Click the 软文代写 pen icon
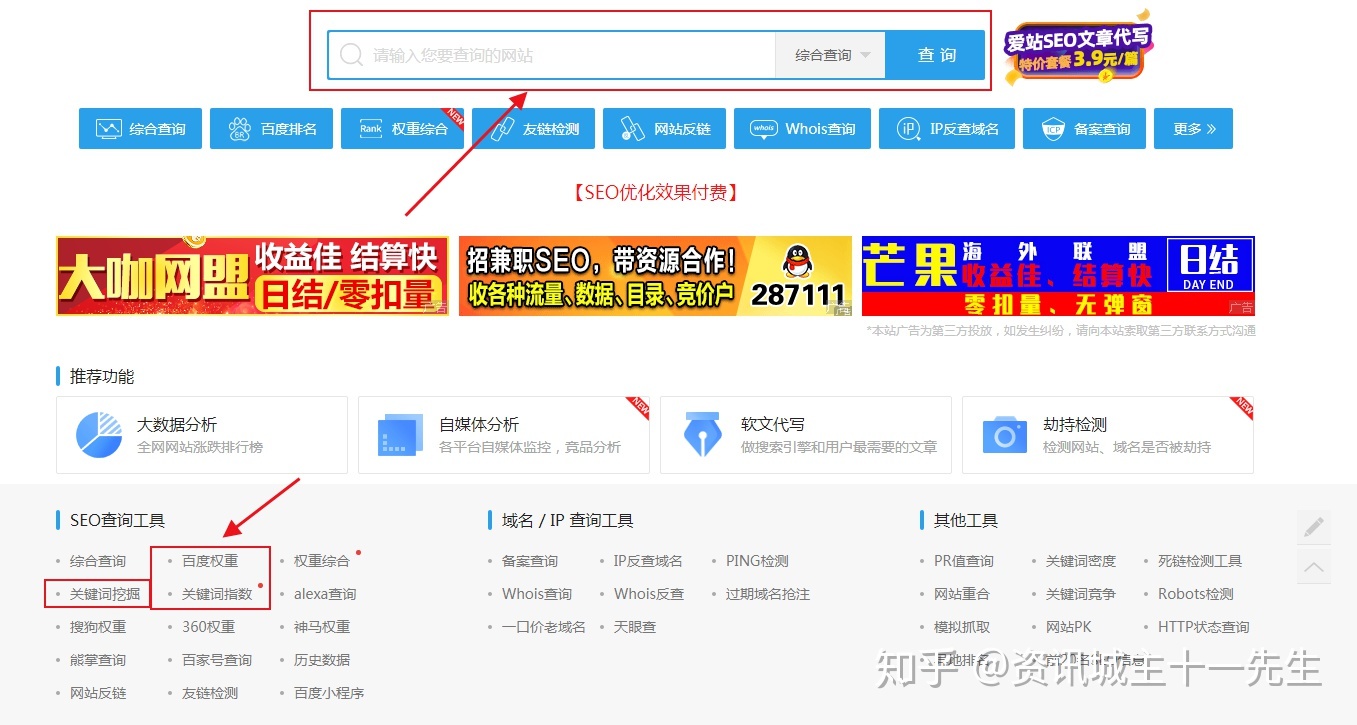Image resolution: width=1357 pixels, height=725 pixels. [703, 434]
